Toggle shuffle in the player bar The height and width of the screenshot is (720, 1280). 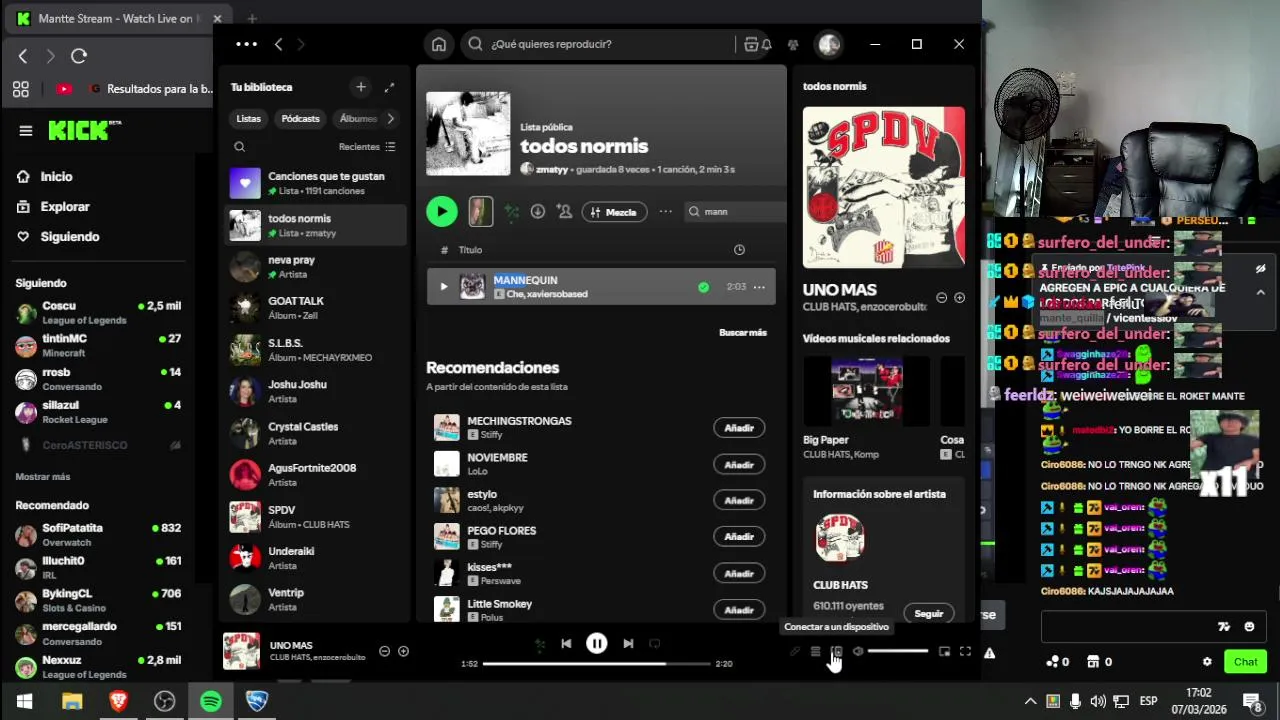(540, 645)
